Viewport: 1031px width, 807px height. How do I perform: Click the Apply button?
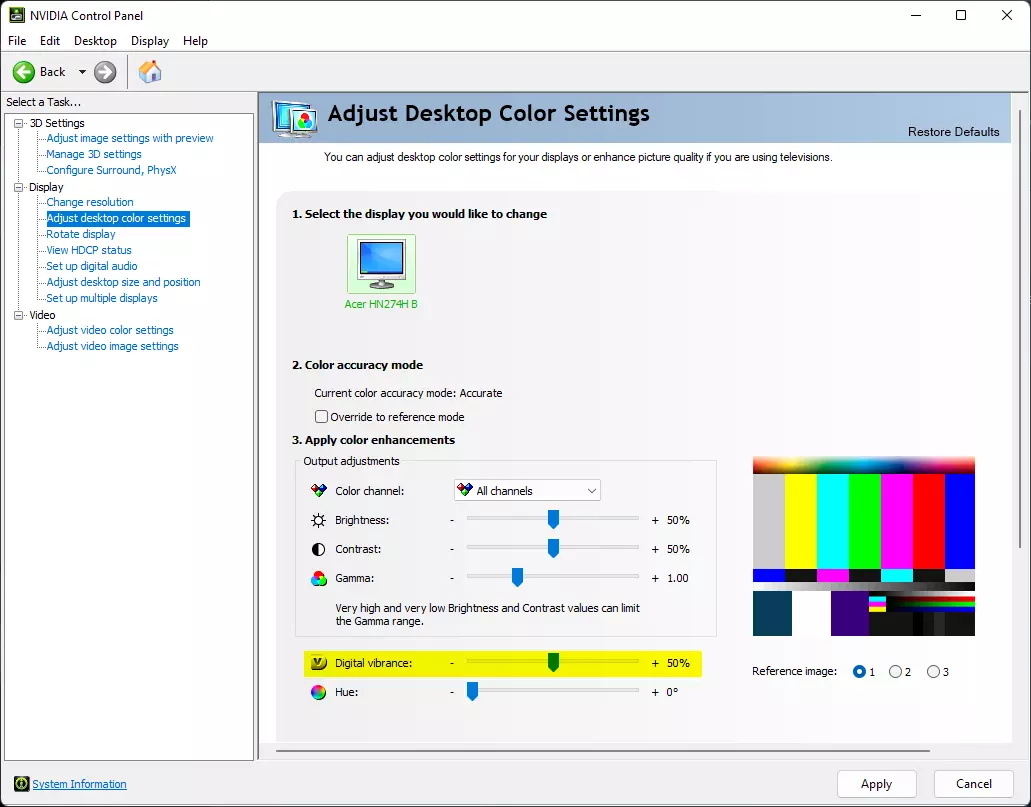[x=876, y=784]
